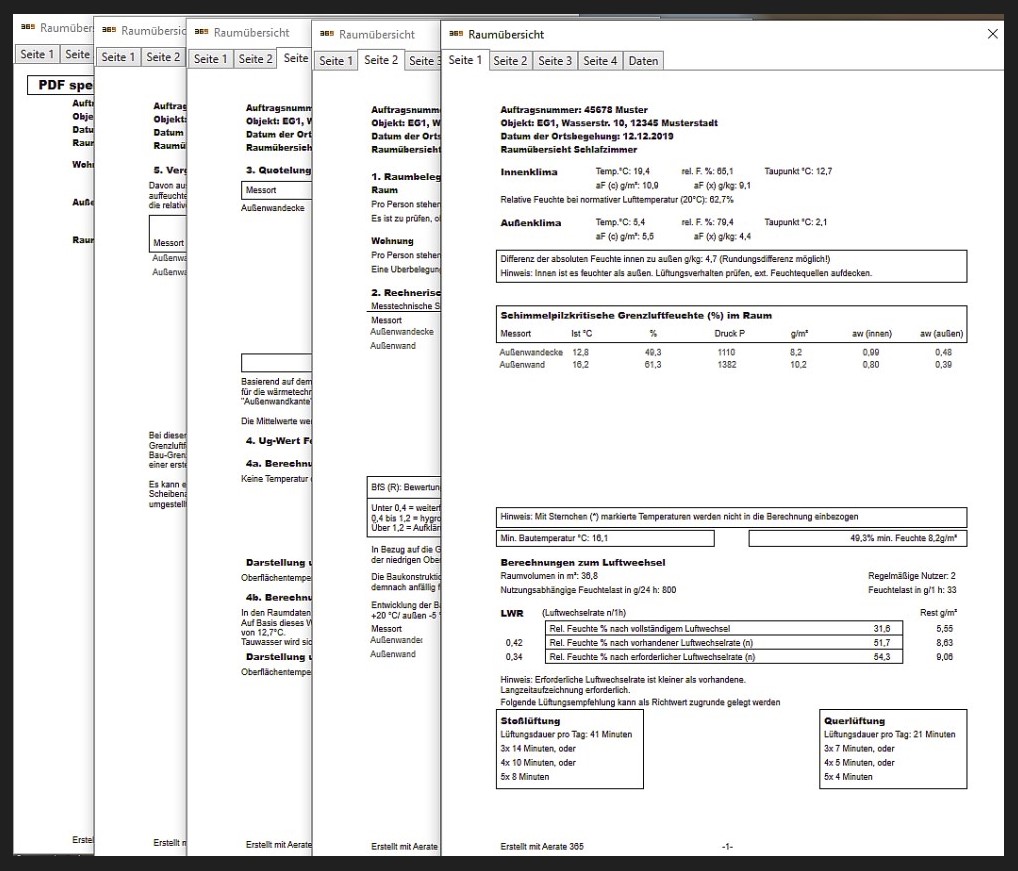Screen dimensions: 1018x871
Task: Open Seite 4 tab in front window
Action: 600,60
